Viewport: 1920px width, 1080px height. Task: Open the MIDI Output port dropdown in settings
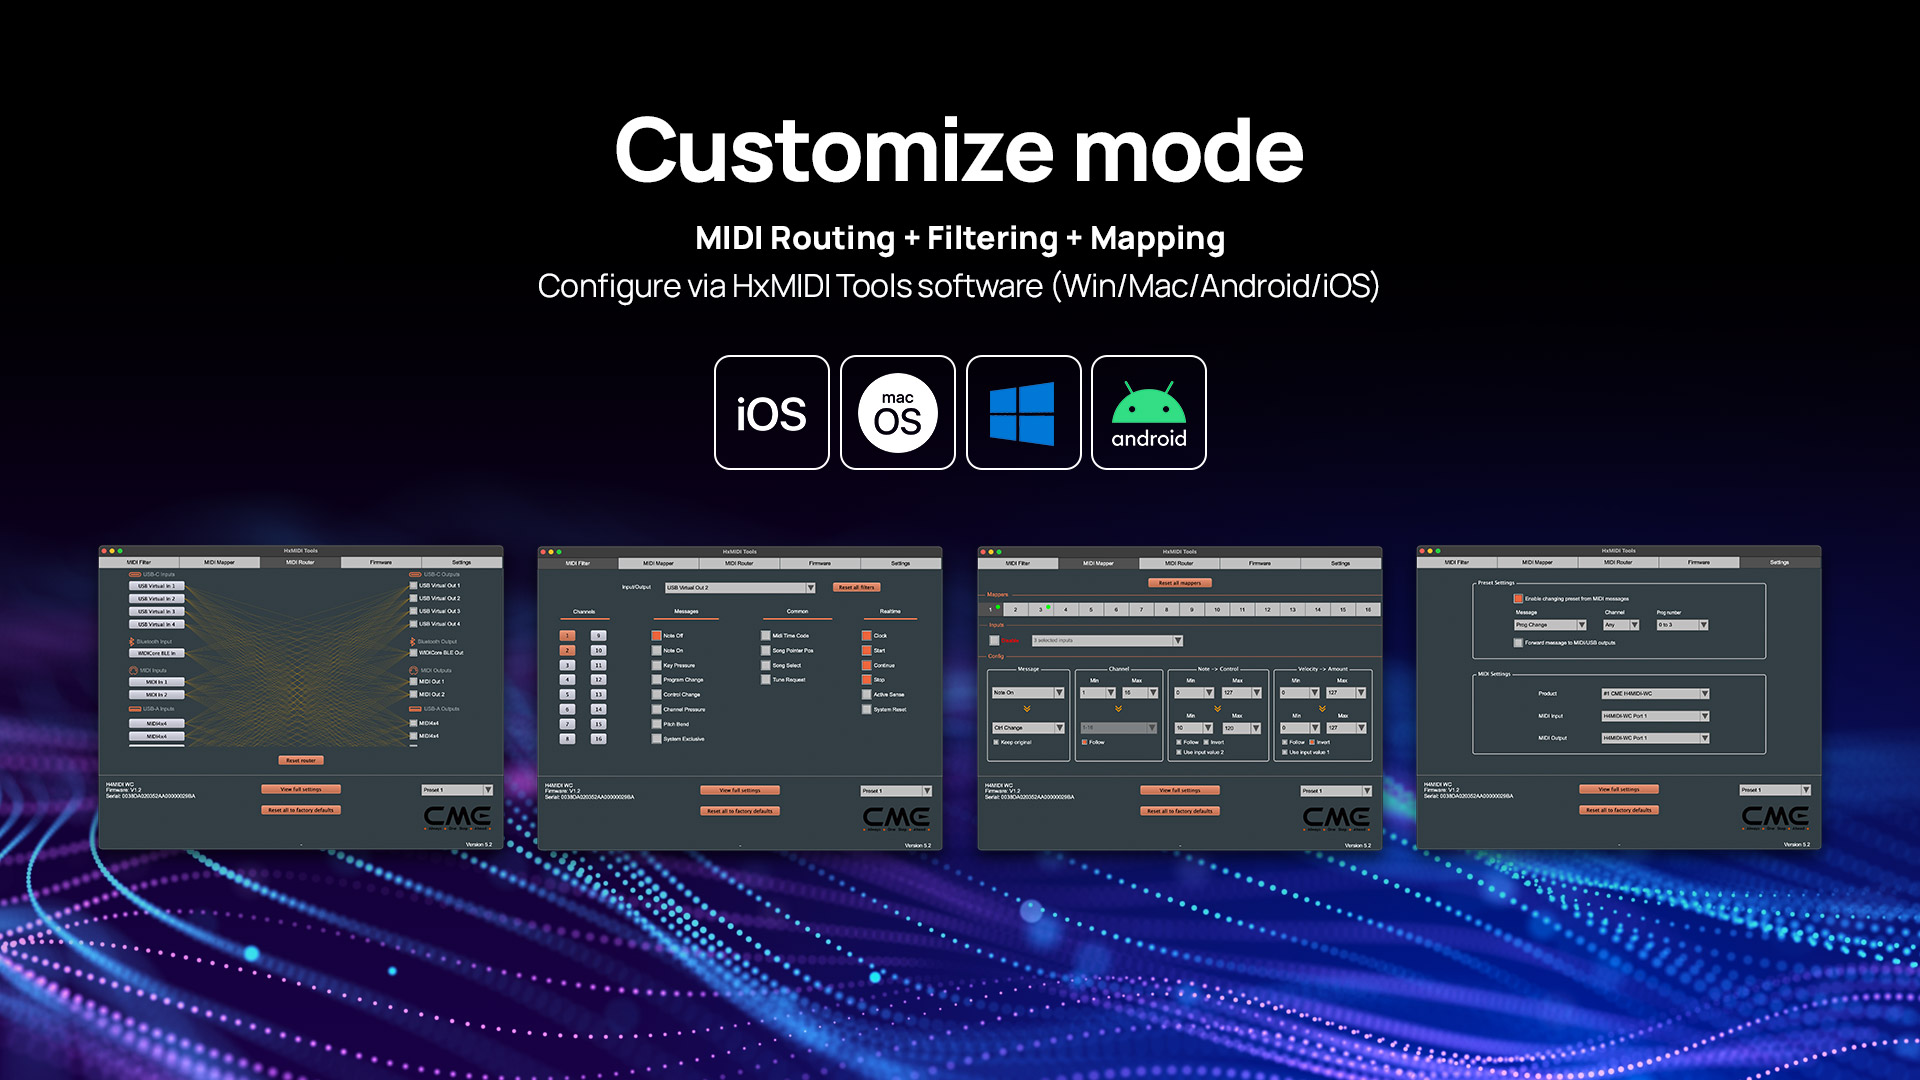(1655, 738)
